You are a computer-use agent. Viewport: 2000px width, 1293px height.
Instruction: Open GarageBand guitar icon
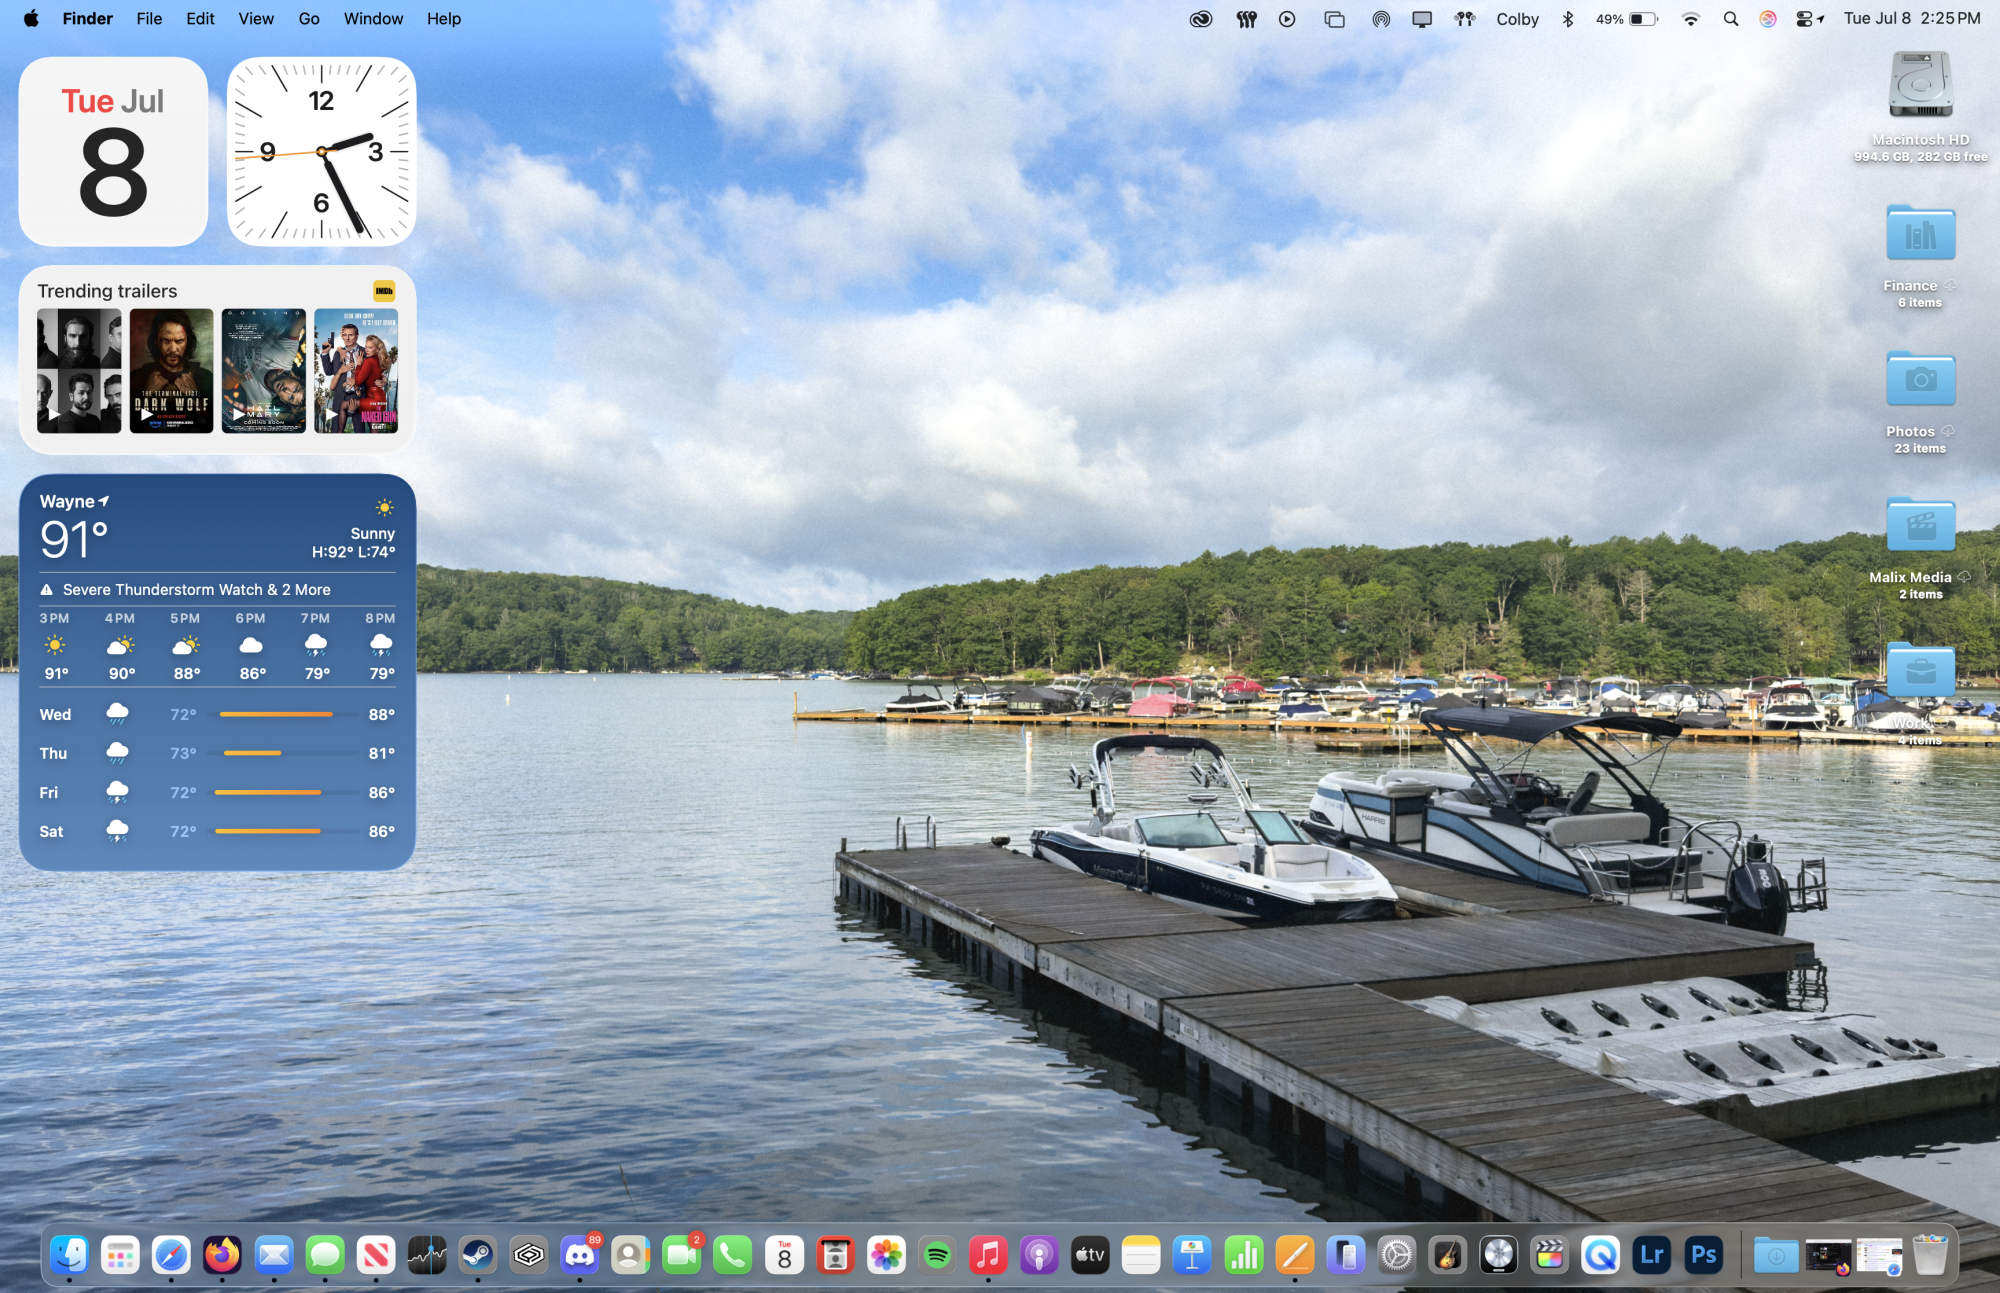click(x=1447, y=1255)
